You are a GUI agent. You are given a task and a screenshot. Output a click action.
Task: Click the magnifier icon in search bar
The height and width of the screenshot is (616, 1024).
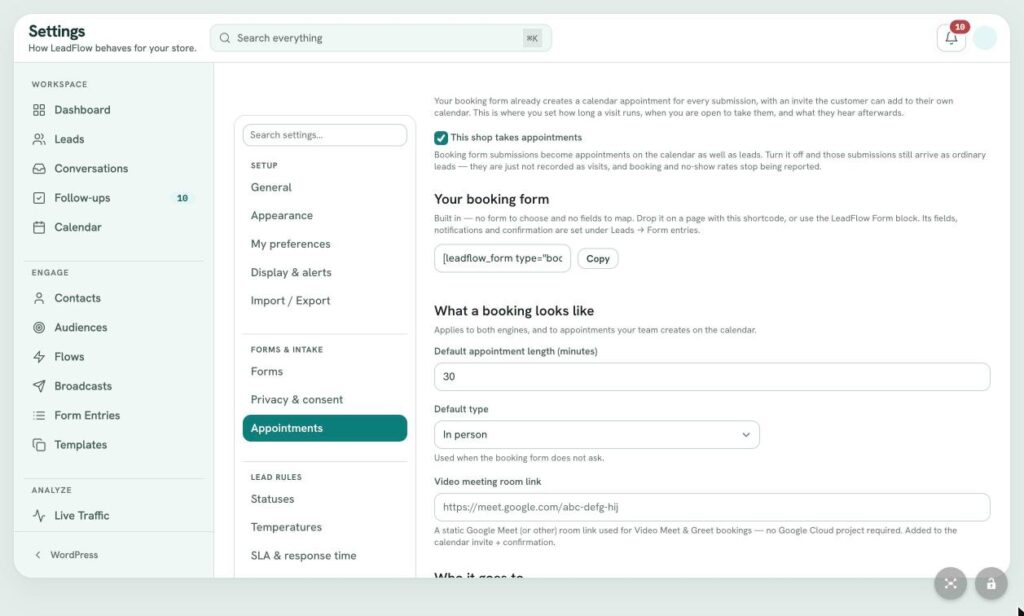click(225, 38)
